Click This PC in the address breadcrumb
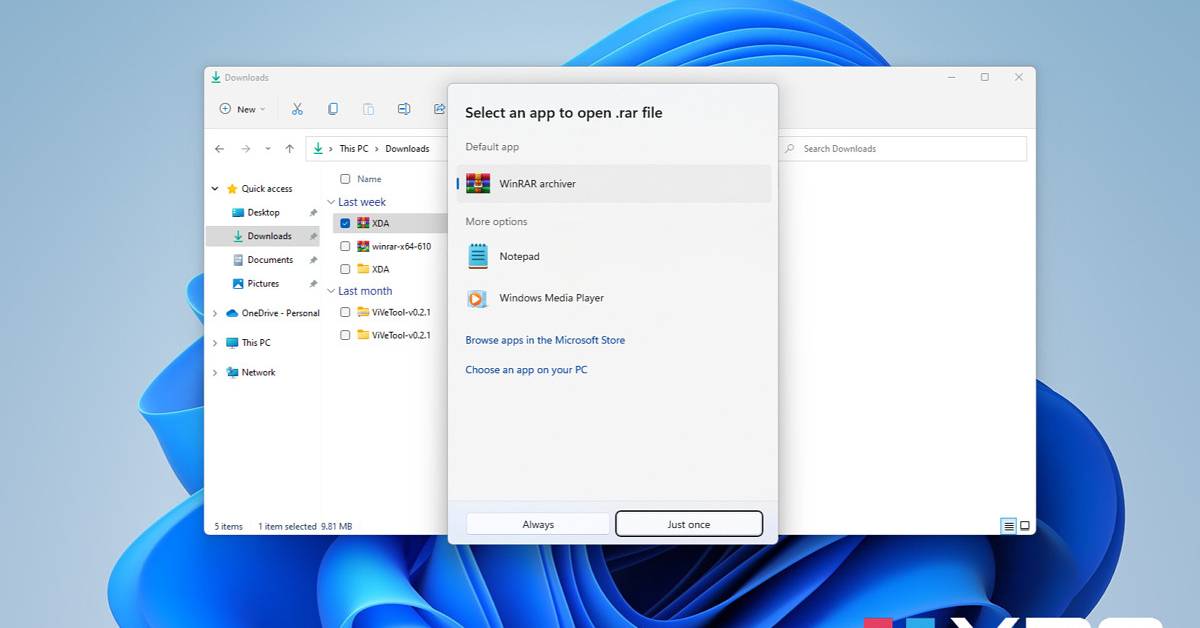 click(x=353, y=149)
